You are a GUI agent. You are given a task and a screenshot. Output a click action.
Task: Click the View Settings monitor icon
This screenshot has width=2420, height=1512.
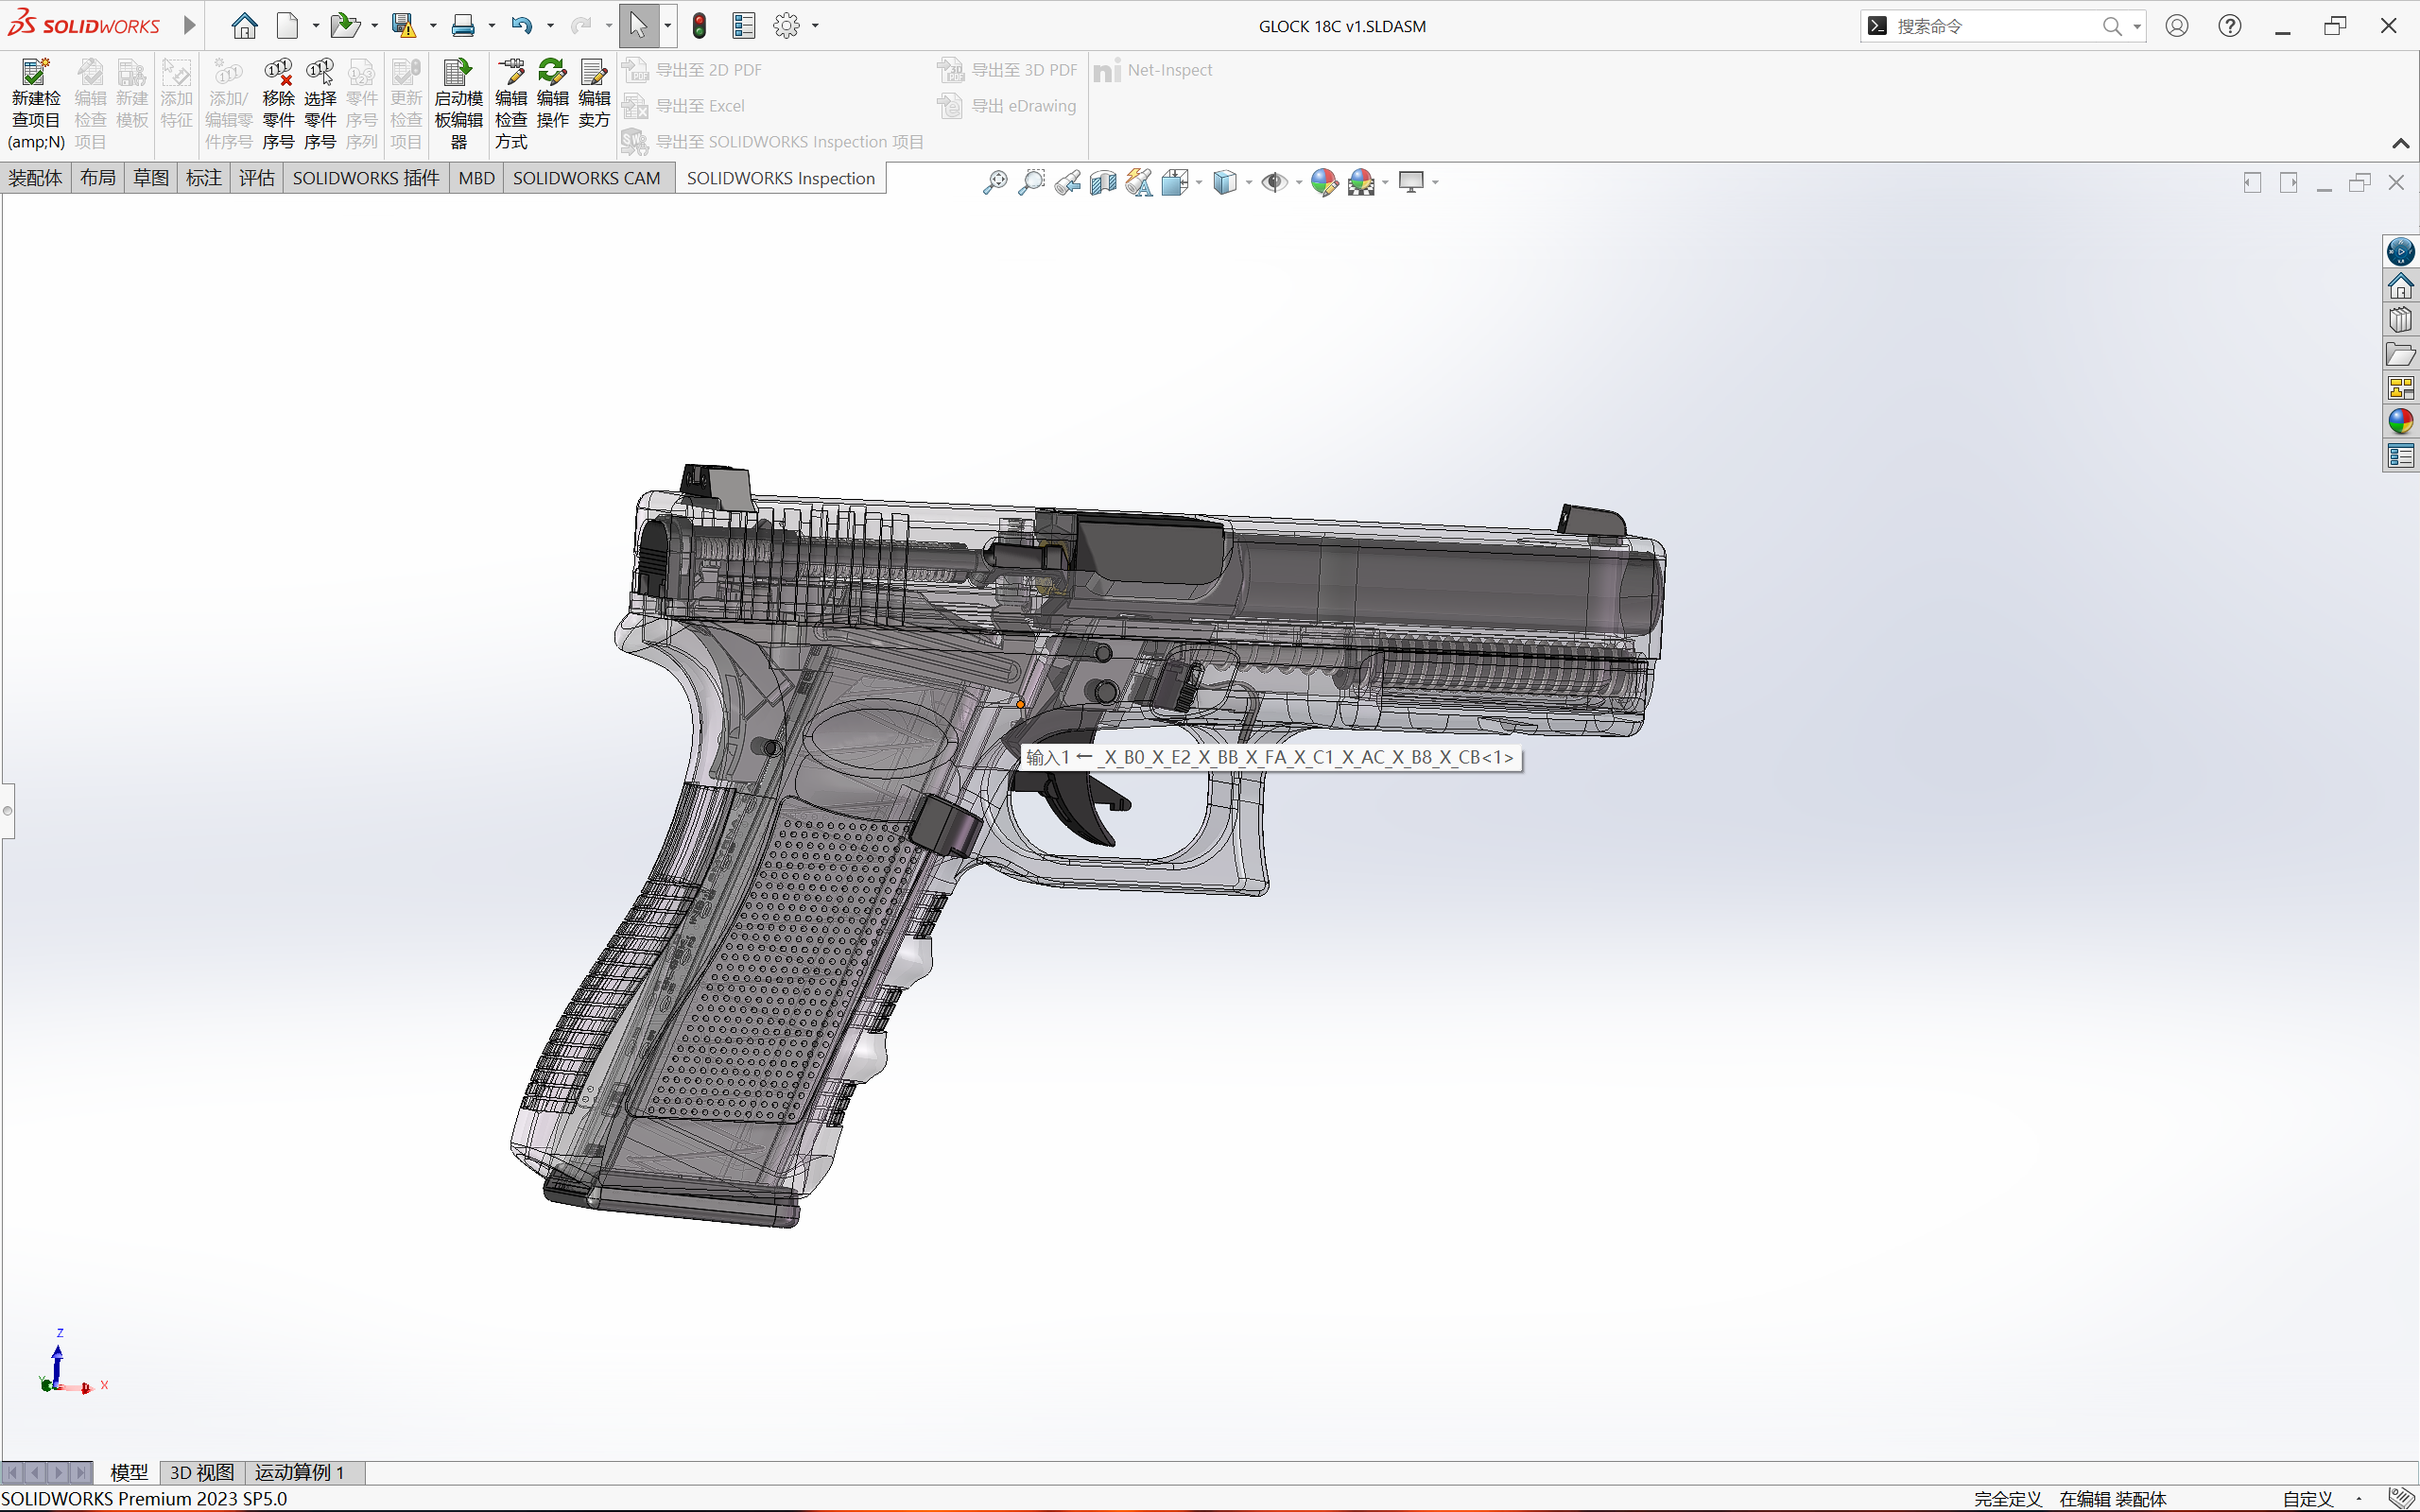[x=1411, y=182]
